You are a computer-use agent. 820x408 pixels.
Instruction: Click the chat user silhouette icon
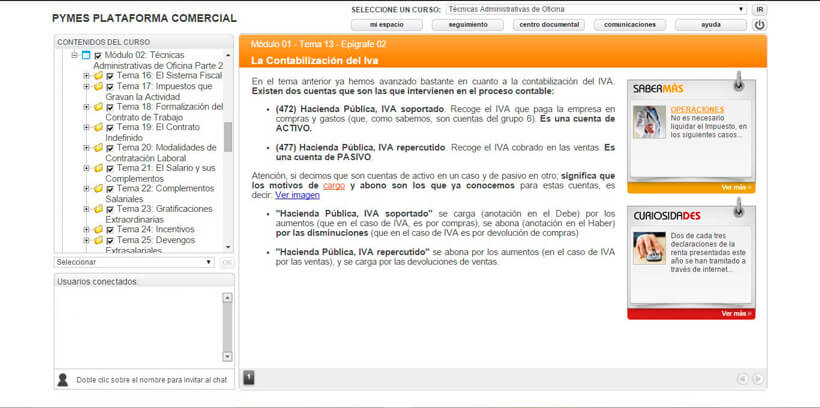point(62,380)
